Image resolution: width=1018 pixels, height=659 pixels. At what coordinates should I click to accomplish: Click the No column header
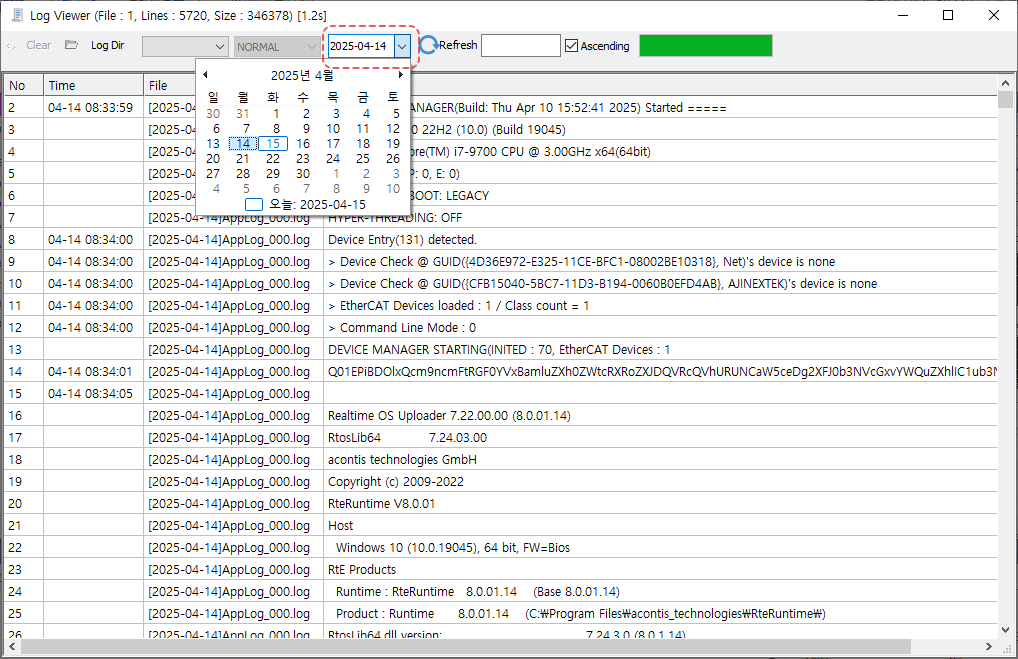(24, 85)
